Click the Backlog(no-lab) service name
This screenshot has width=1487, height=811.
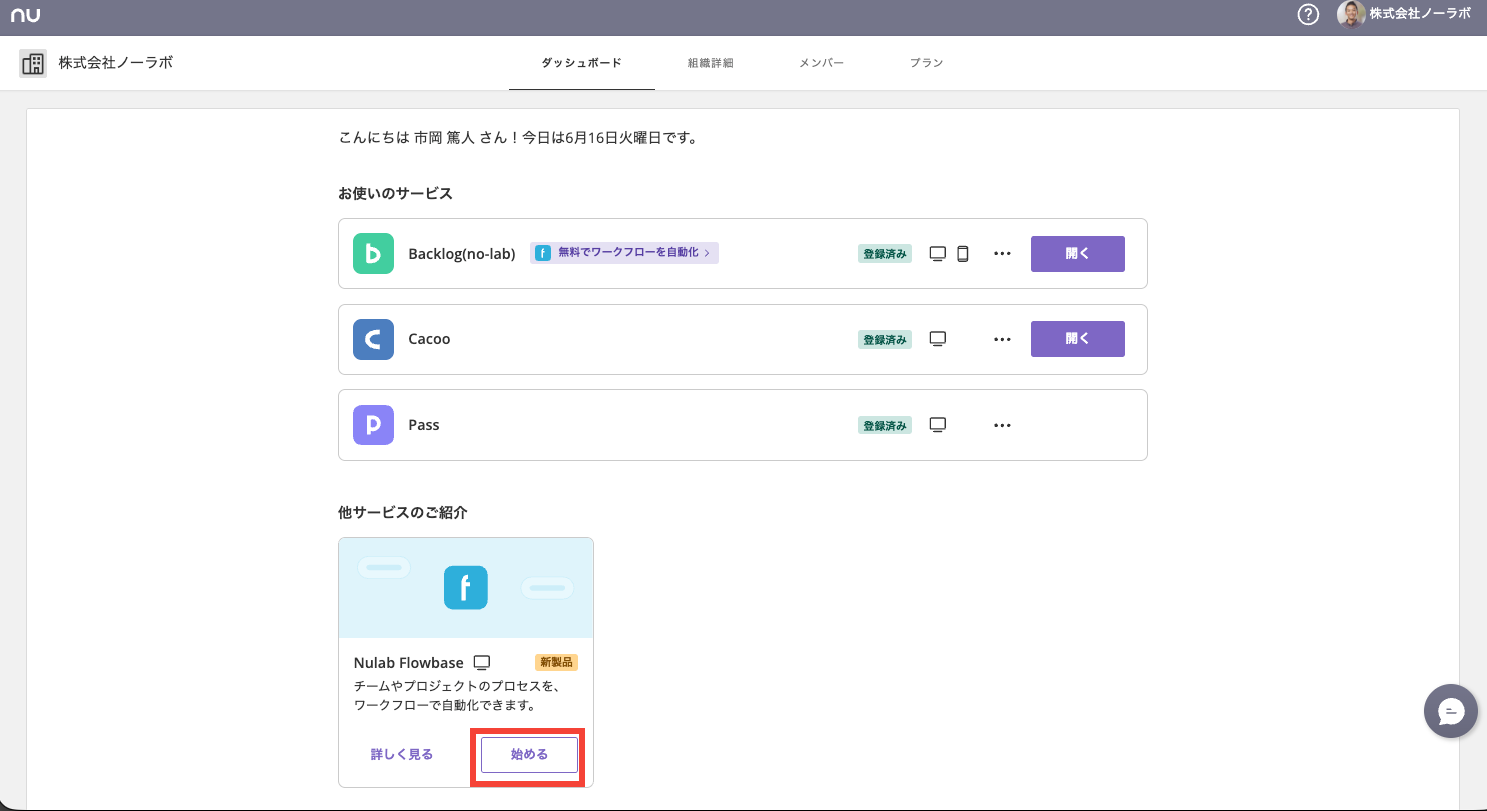click(x=461, y=254)
